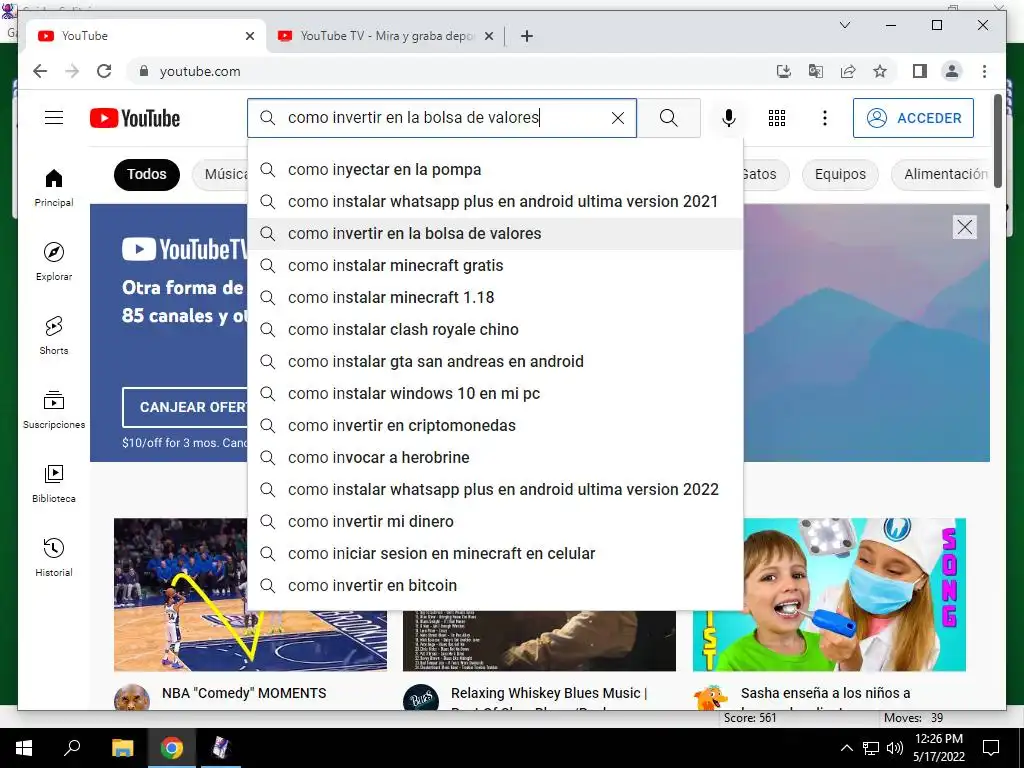Open Windows taskbar search
The height and width of the screenshot is (768, 1024).
[x=72, y=748]
